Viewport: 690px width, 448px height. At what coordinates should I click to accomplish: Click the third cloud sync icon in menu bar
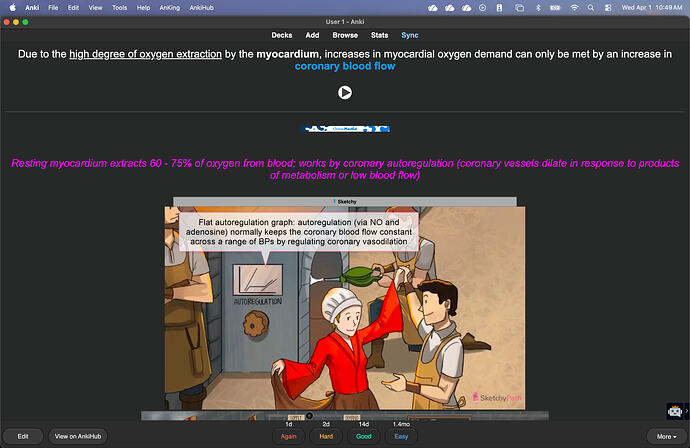[x=466, y=7]
